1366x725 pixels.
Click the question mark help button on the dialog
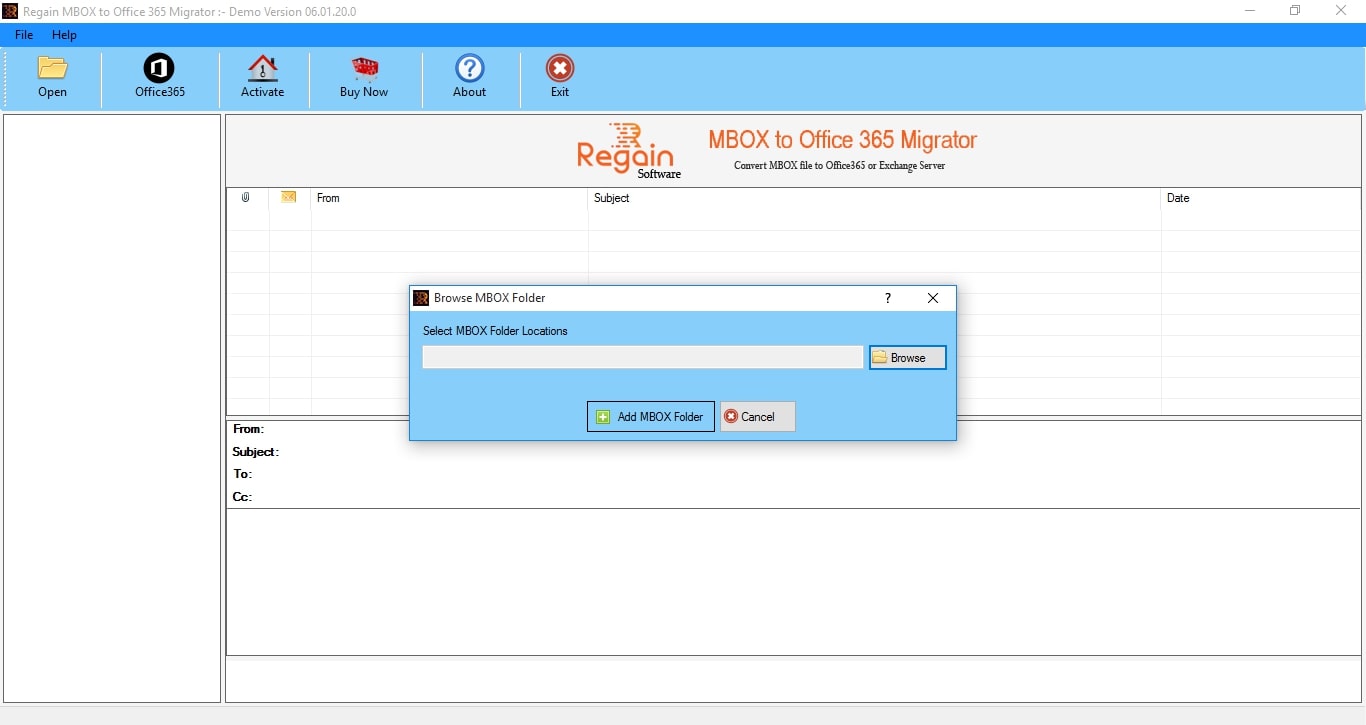888,298
